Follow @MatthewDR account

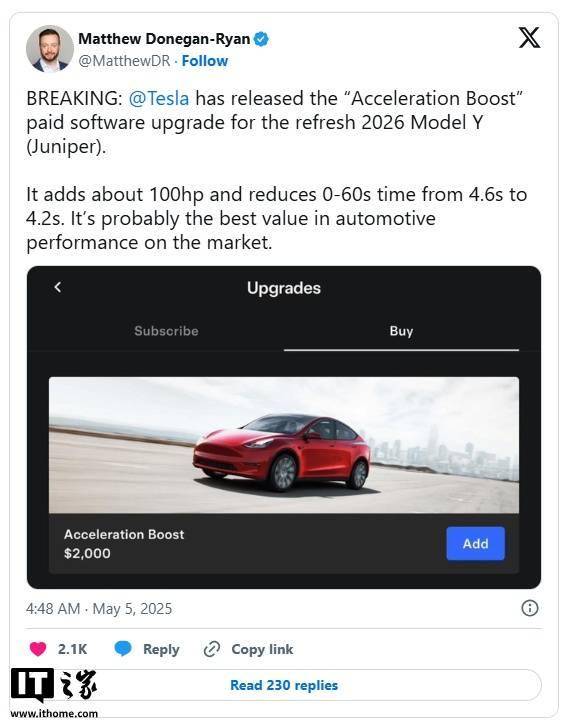pos(205,61)
